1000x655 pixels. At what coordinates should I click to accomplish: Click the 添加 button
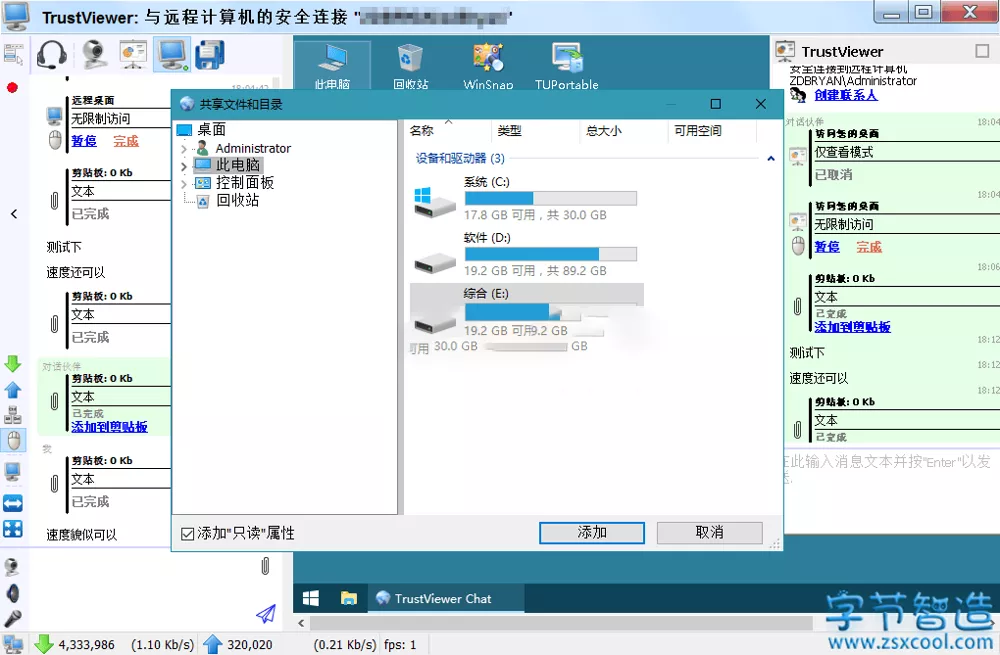pos(592,533)
